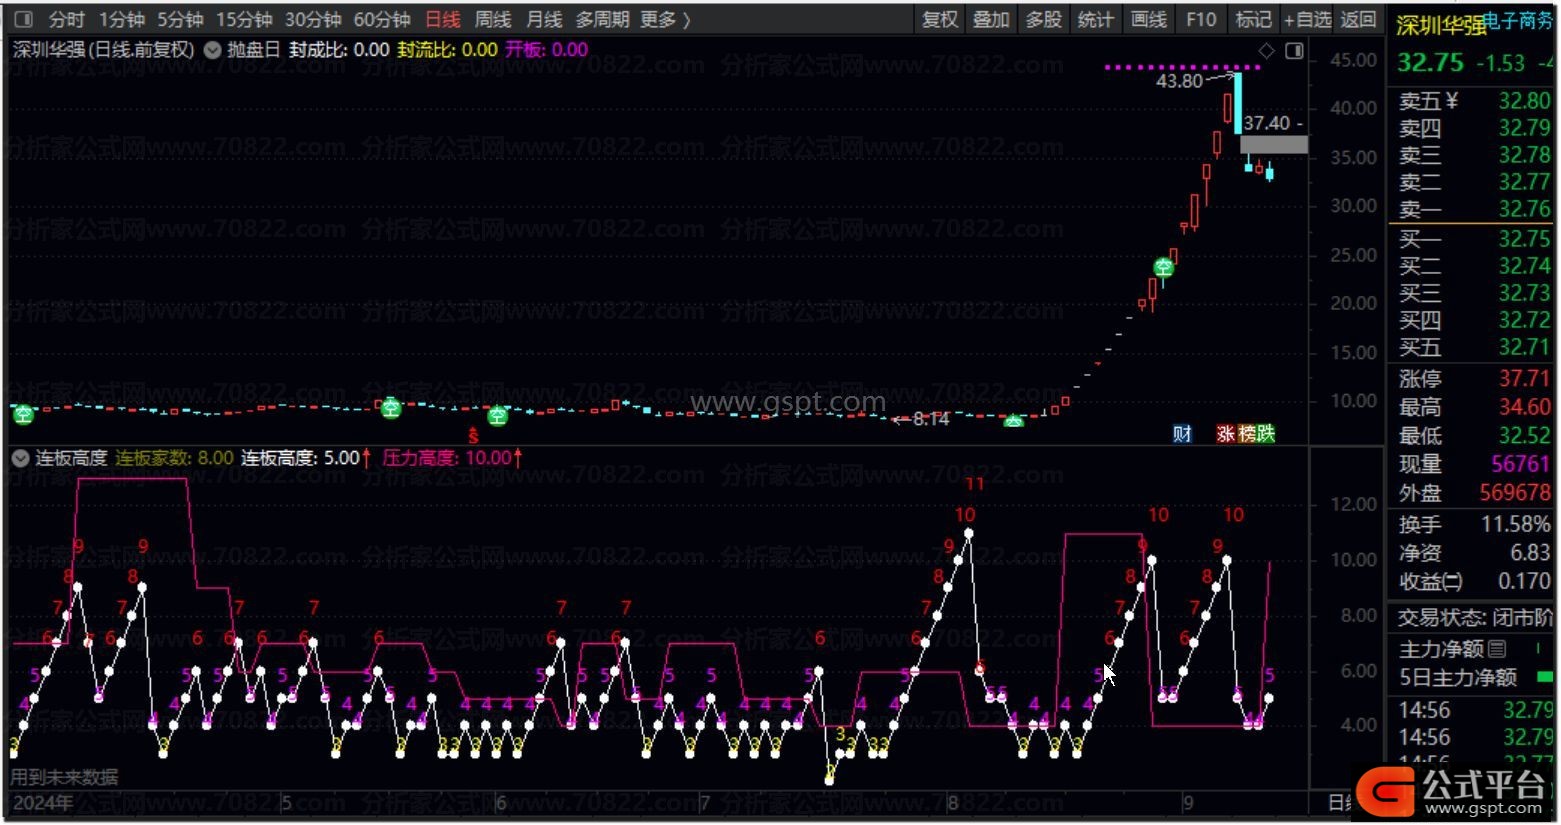Screen dimensions: 1561x825
Task: Click the green 空 signal near 25.00
Action: [x=1163, y=267]
